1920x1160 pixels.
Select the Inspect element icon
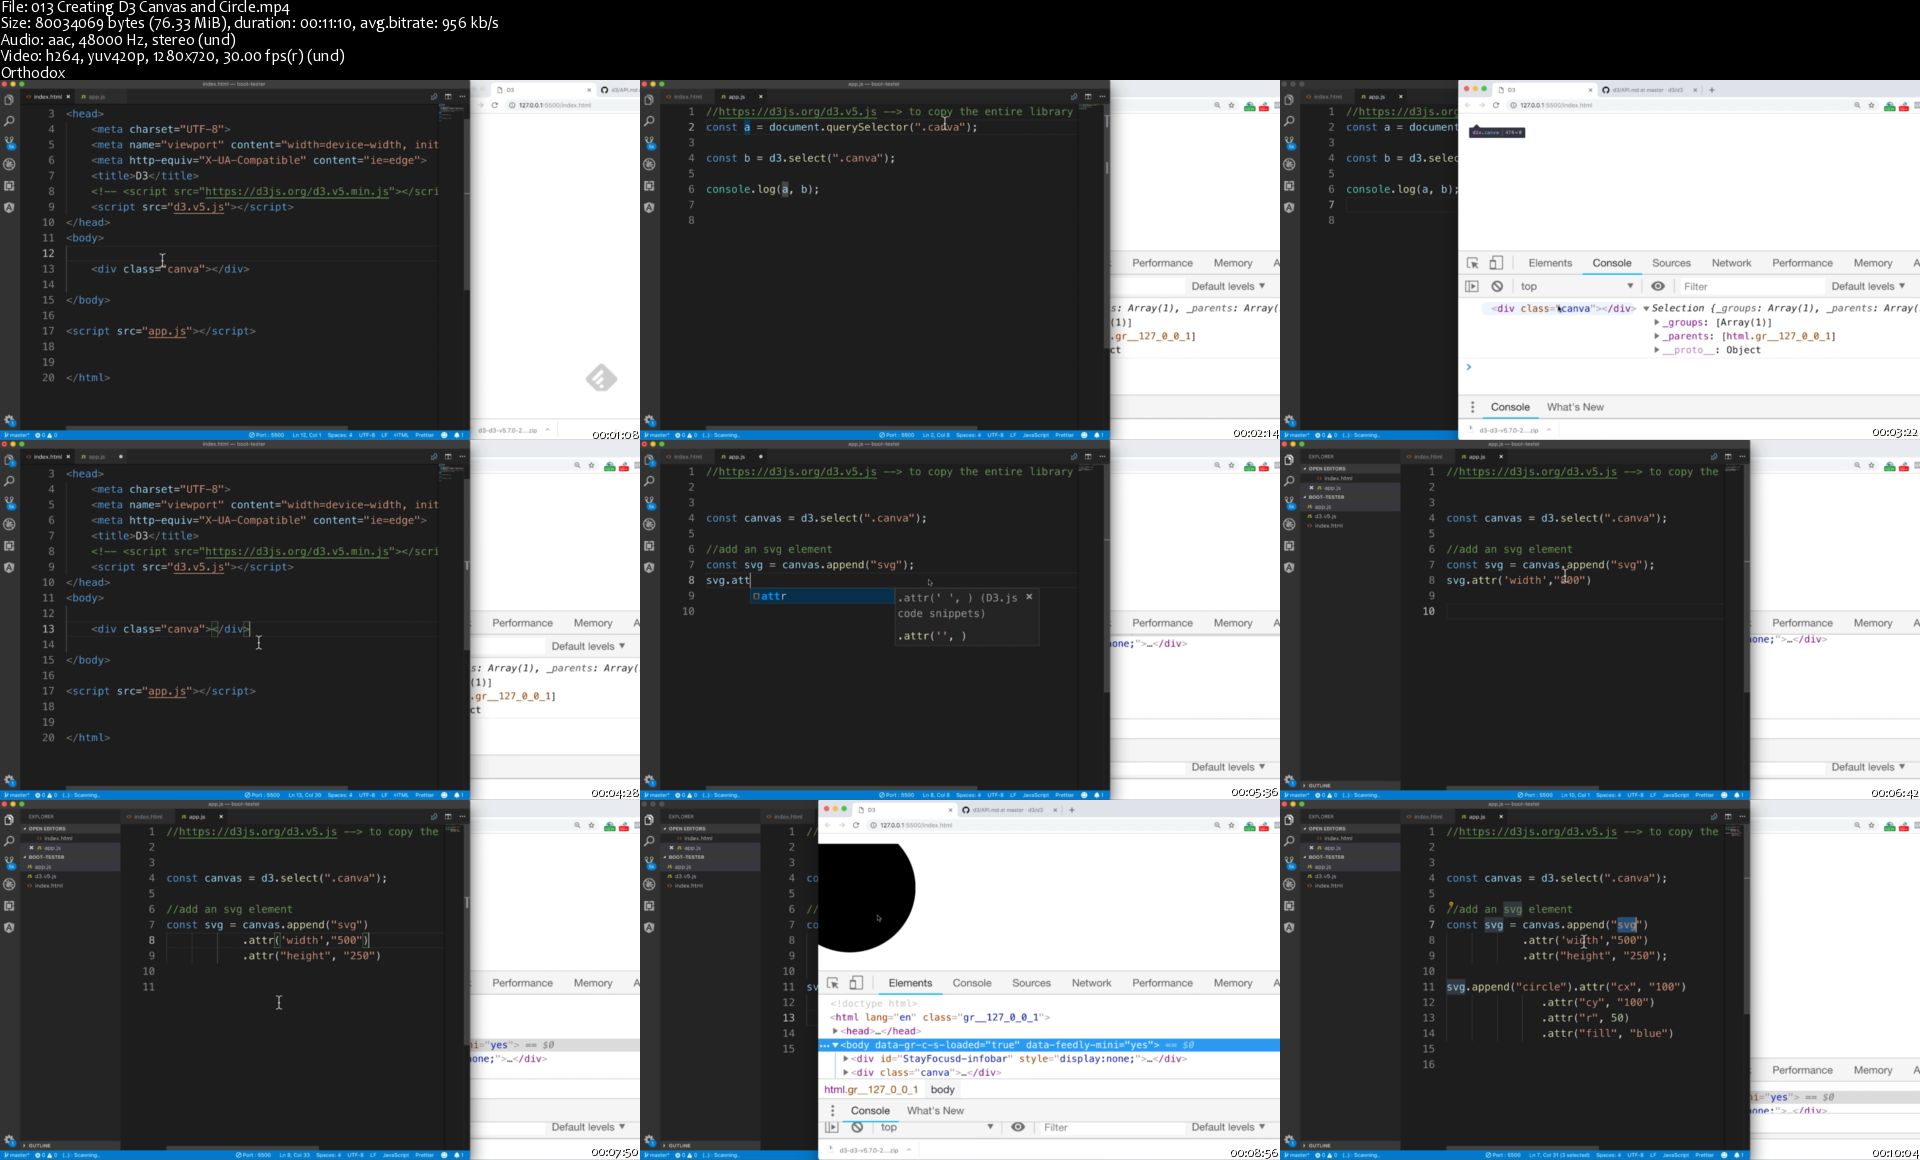[1473, 262]
